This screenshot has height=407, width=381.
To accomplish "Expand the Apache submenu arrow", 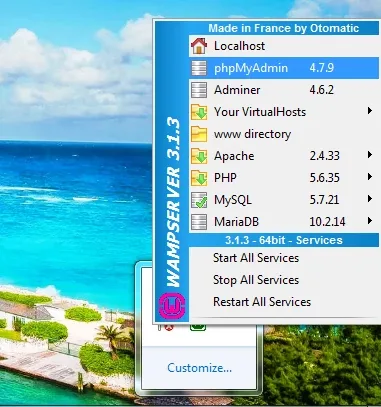I will (370, 155).
